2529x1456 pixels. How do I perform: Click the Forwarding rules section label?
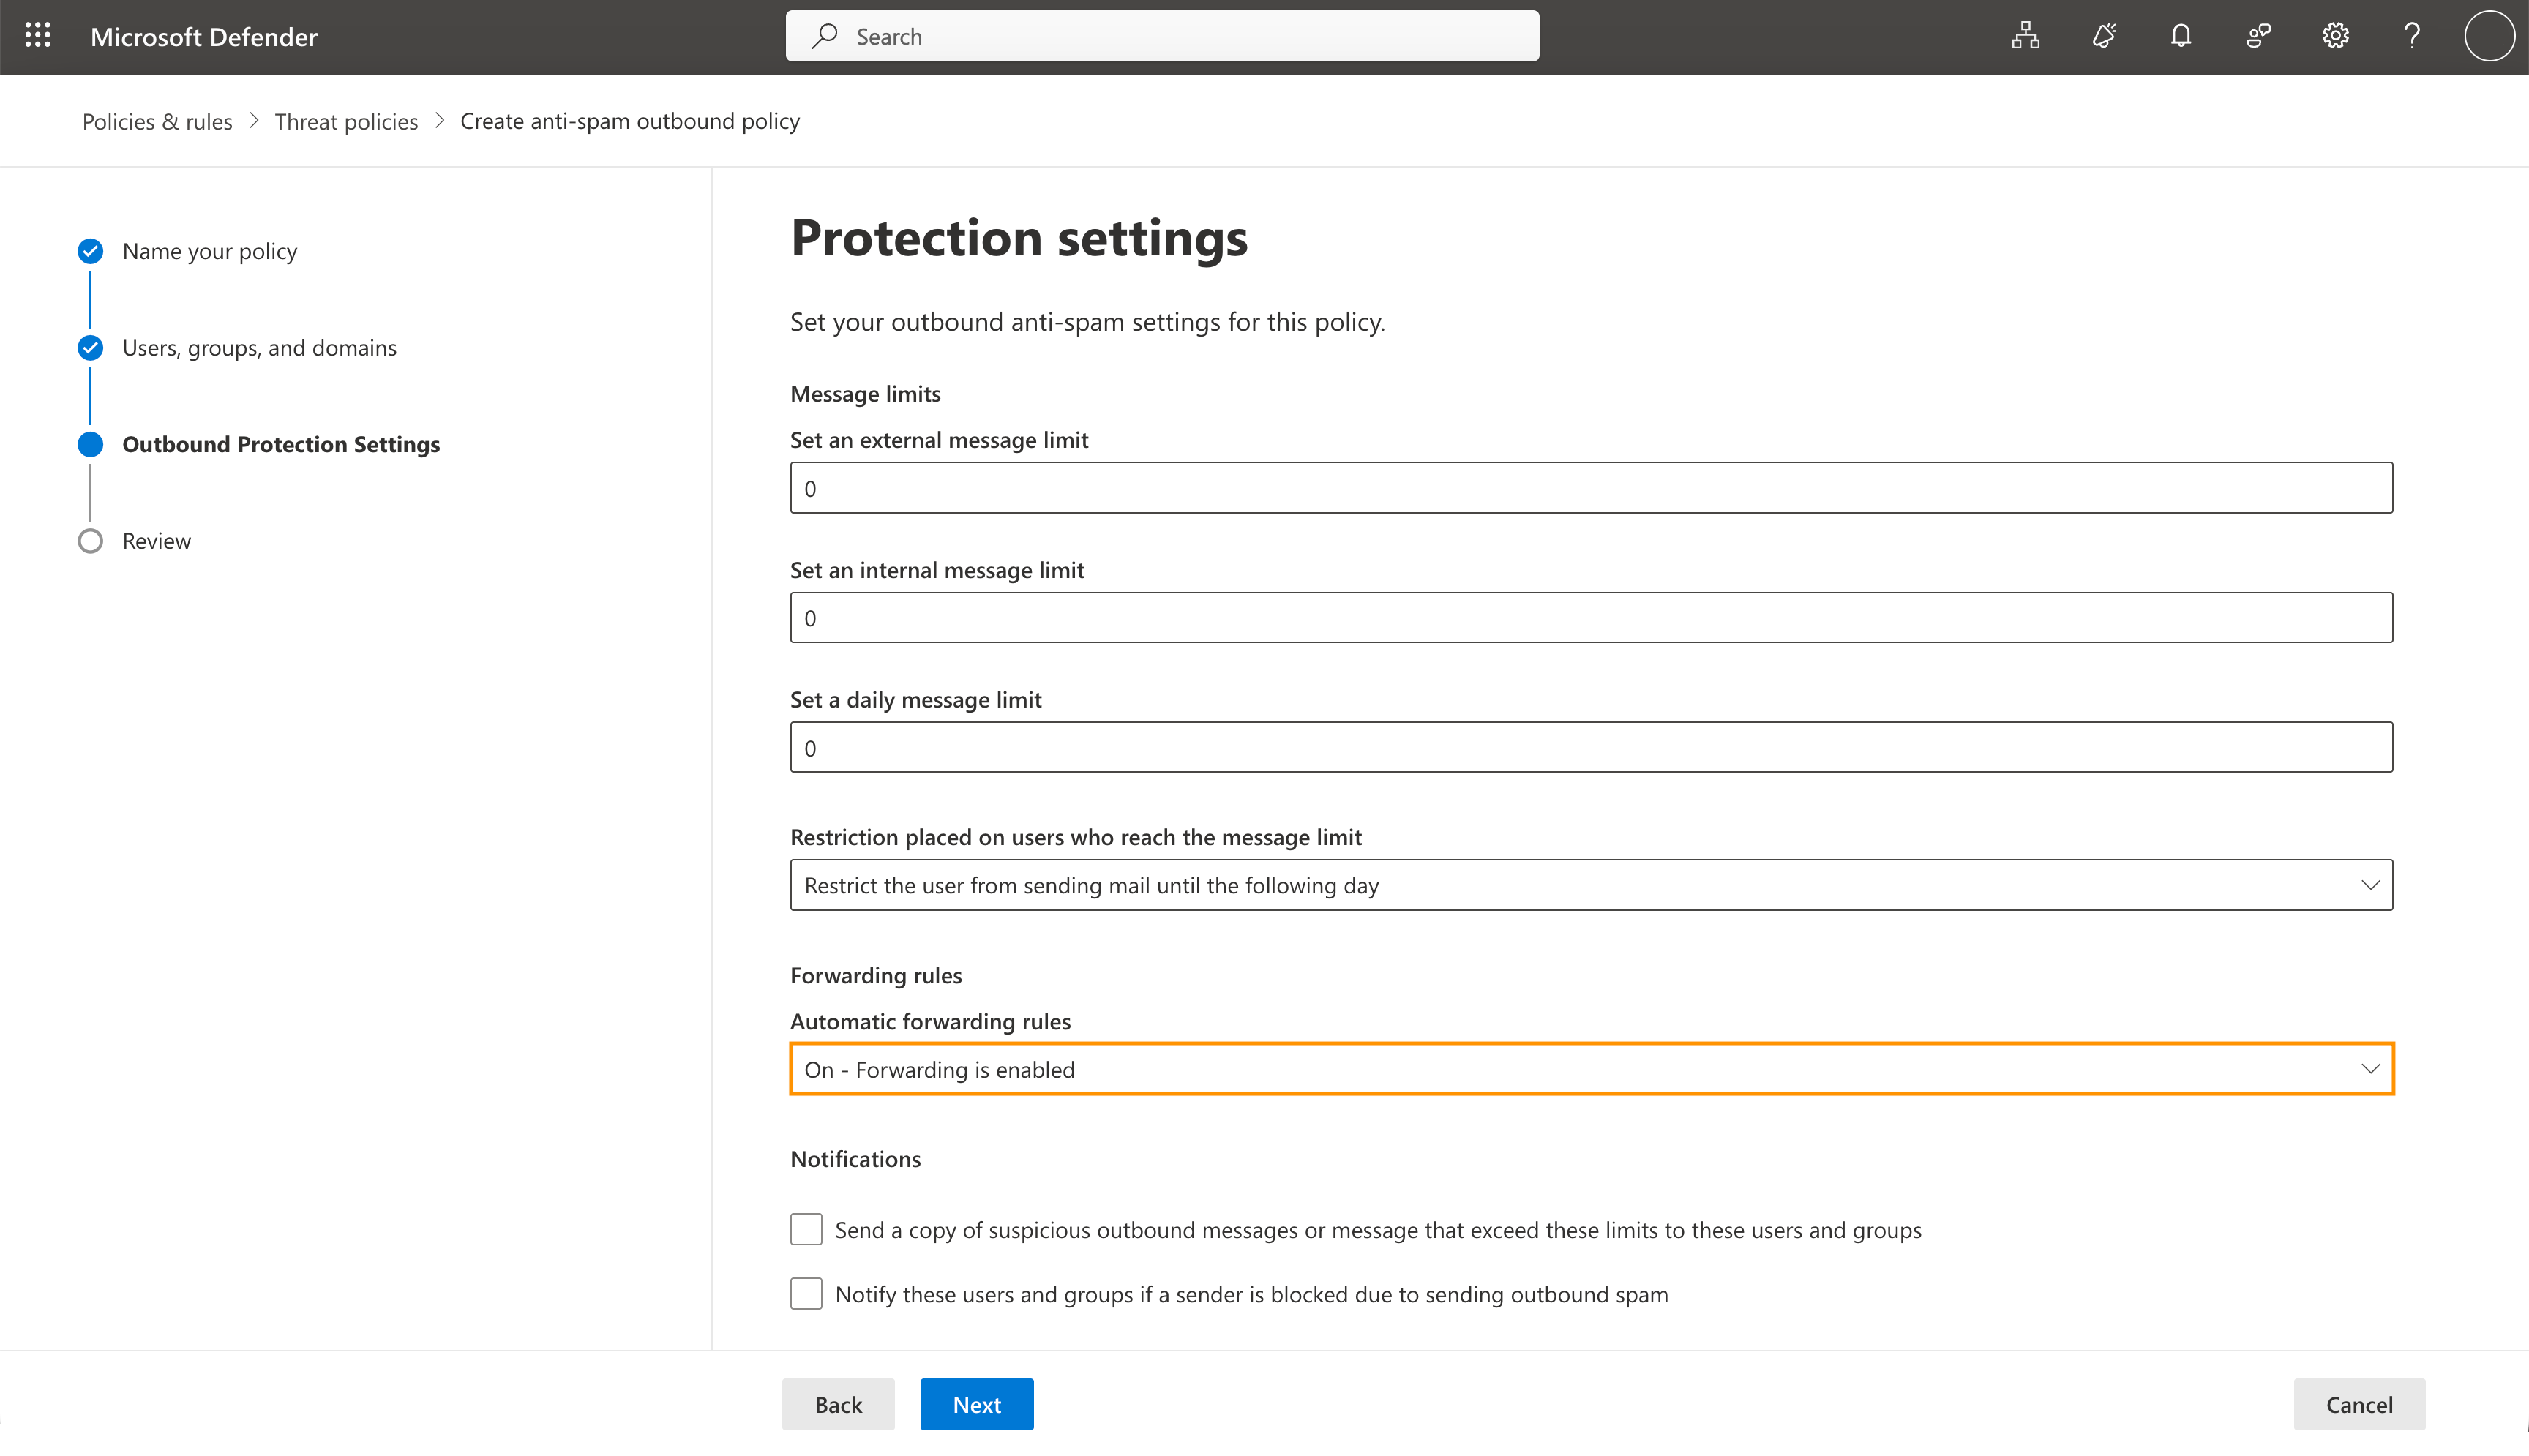coord(876,975)
